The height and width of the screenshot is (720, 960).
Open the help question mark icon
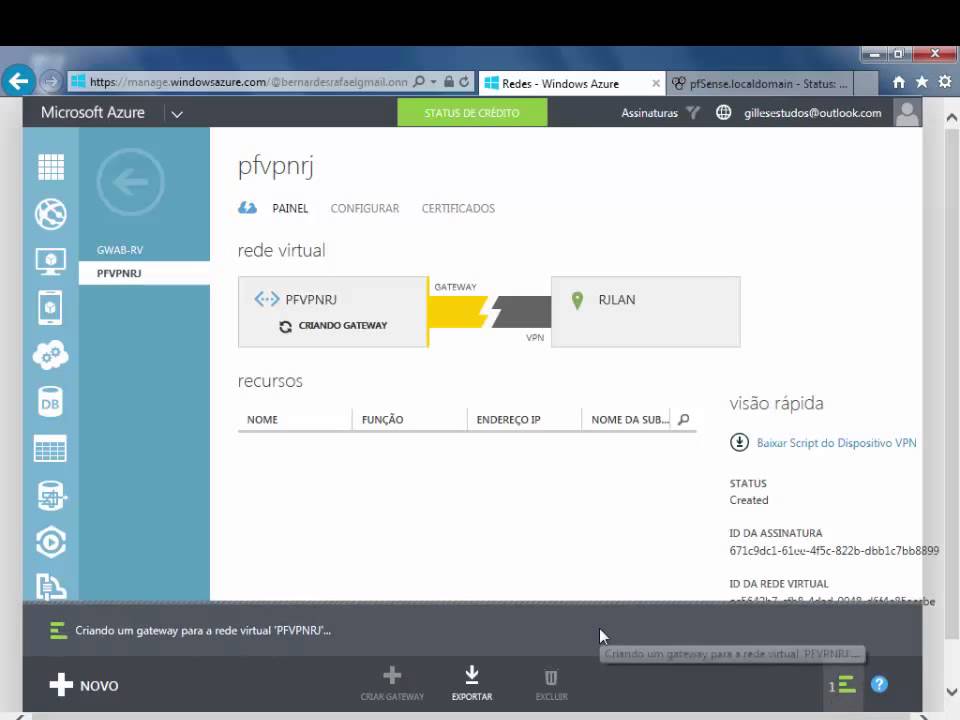pos(879,684)
